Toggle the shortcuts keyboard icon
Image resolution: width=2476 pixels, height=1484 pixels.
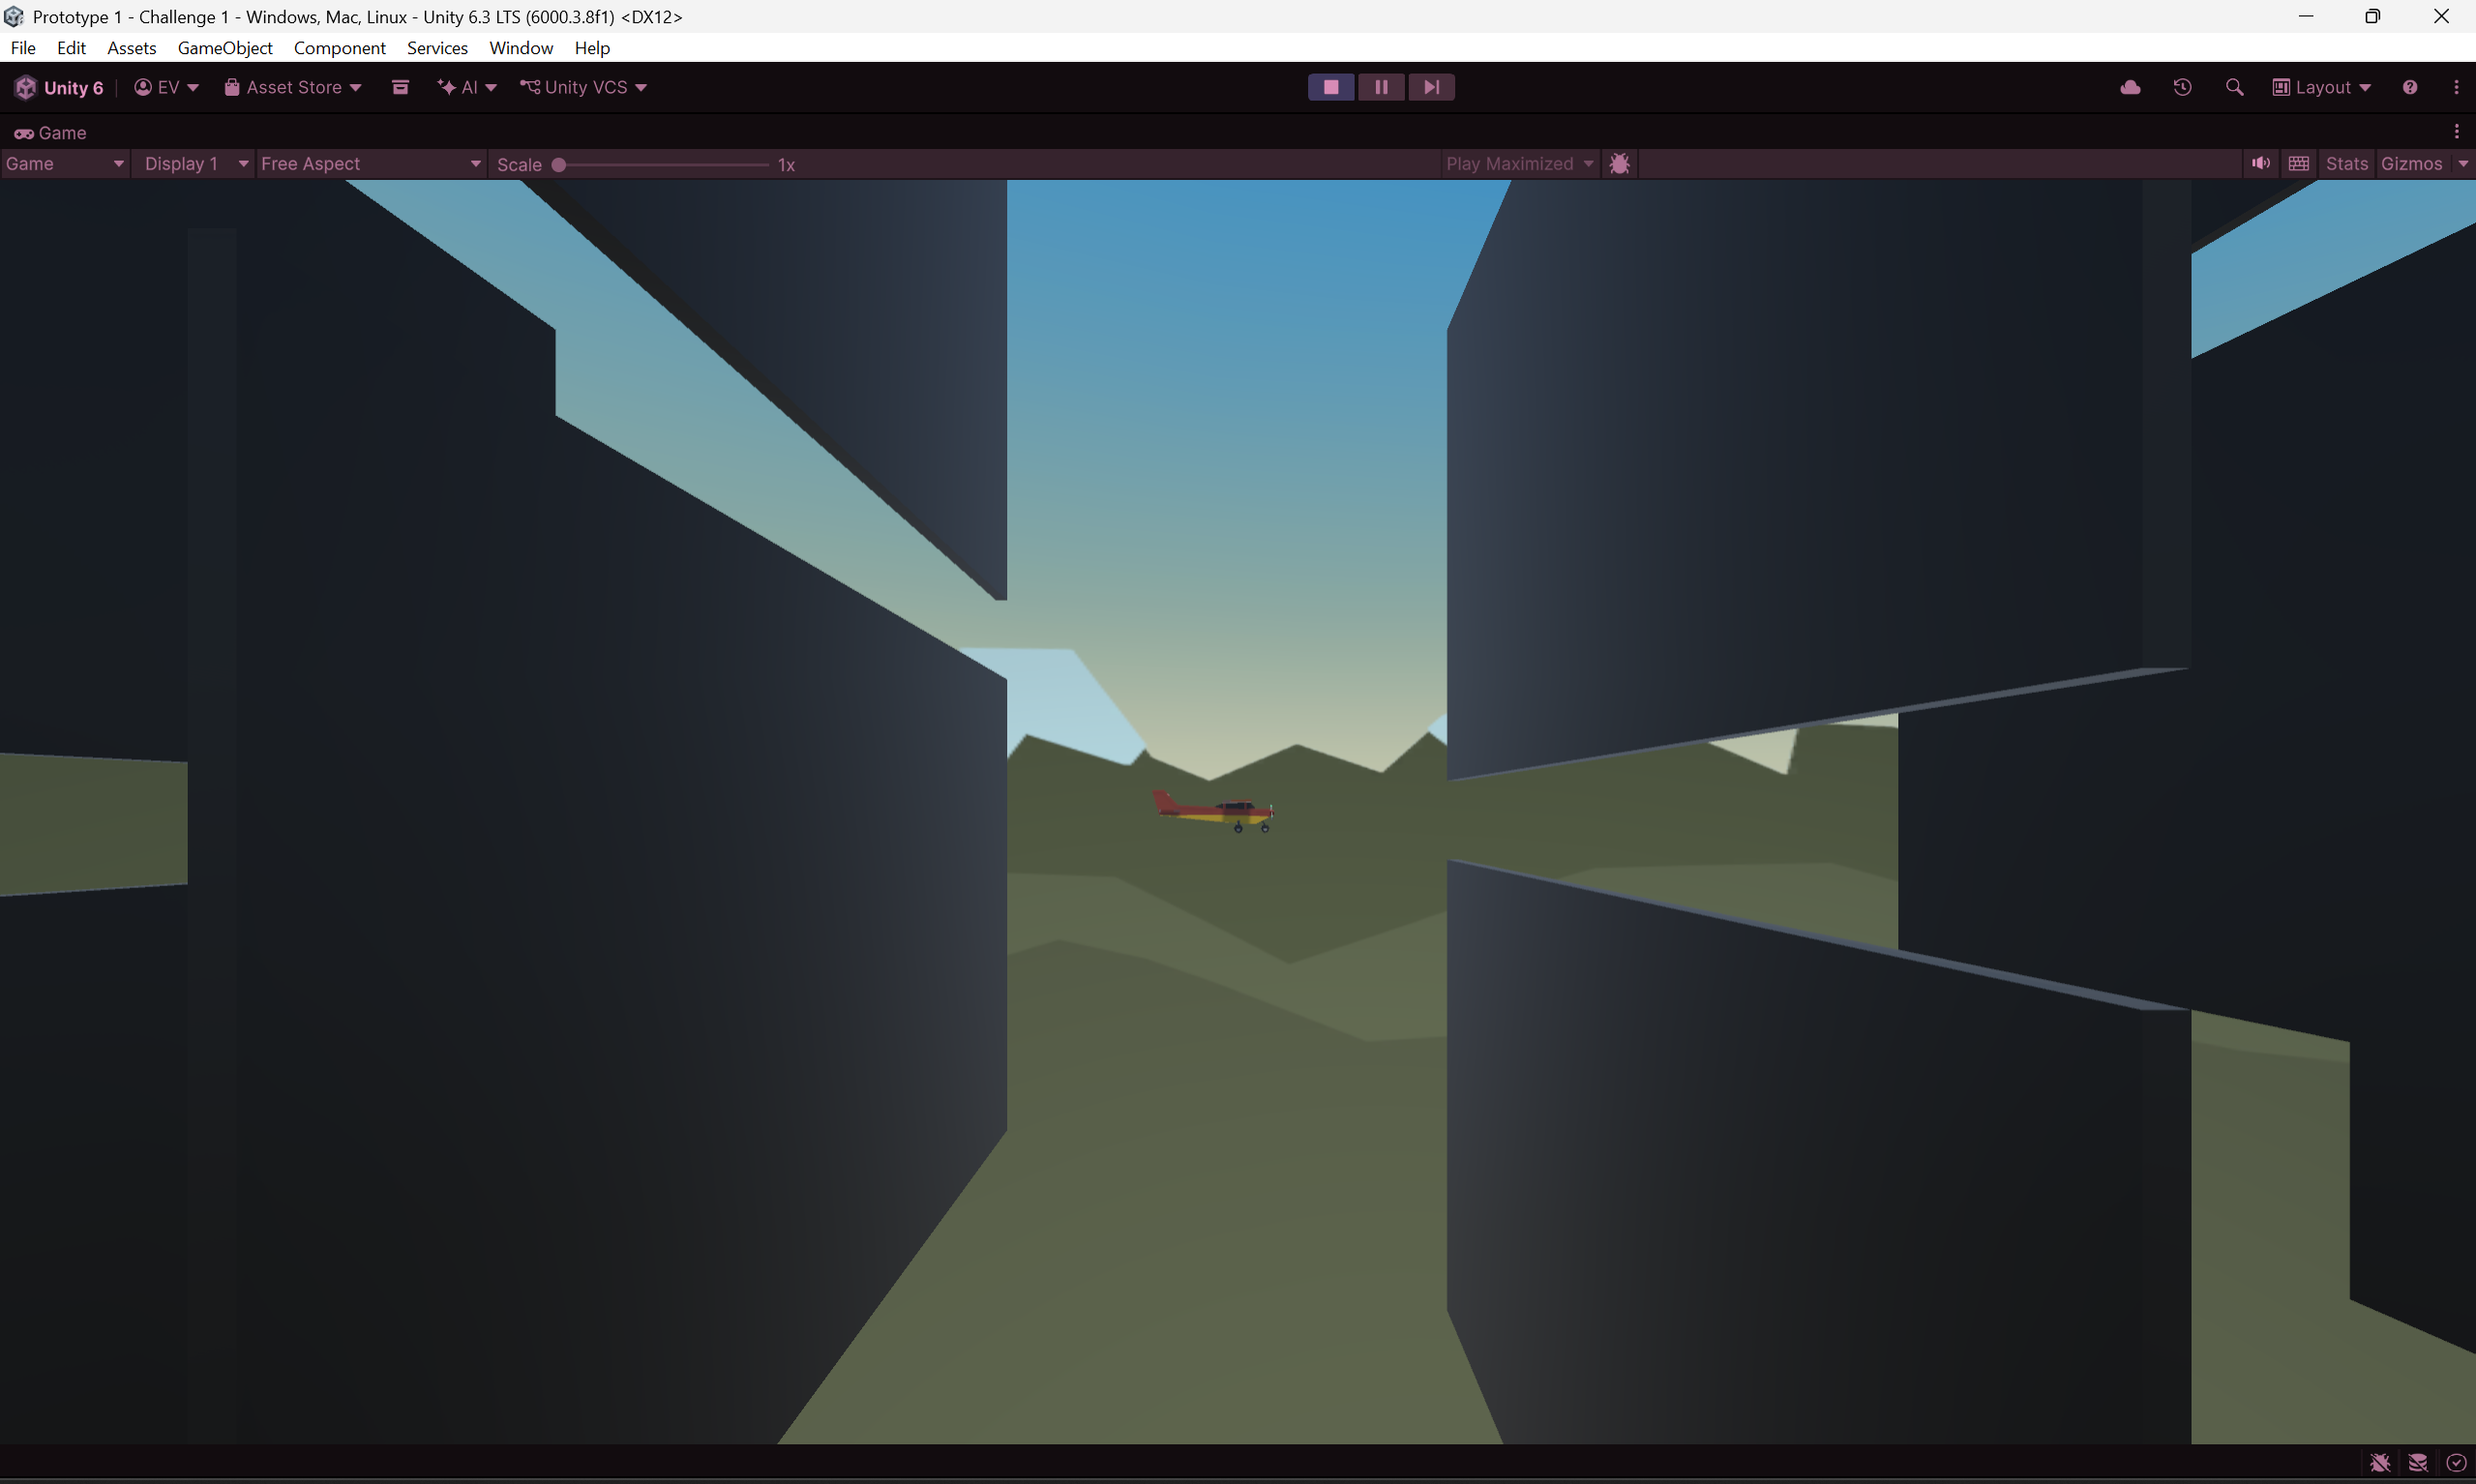point(2298,164)
